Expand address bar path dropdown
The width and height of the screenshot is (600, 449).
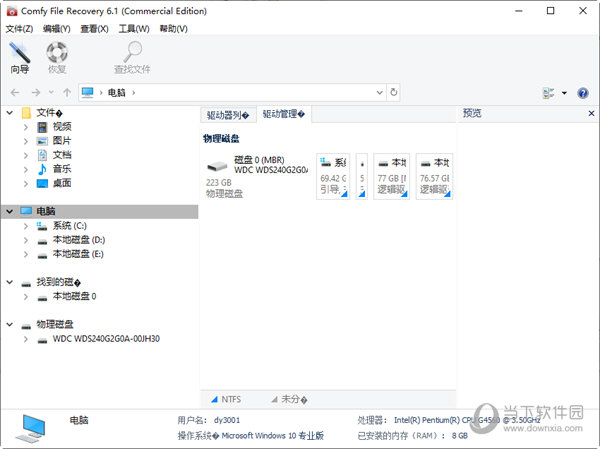tap(380, 93)
